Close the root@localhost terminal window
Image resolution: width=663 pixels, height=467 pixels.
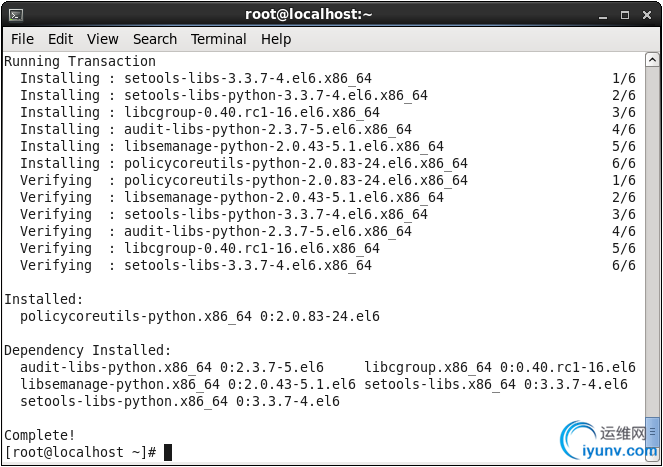click(x=647, y=15)
